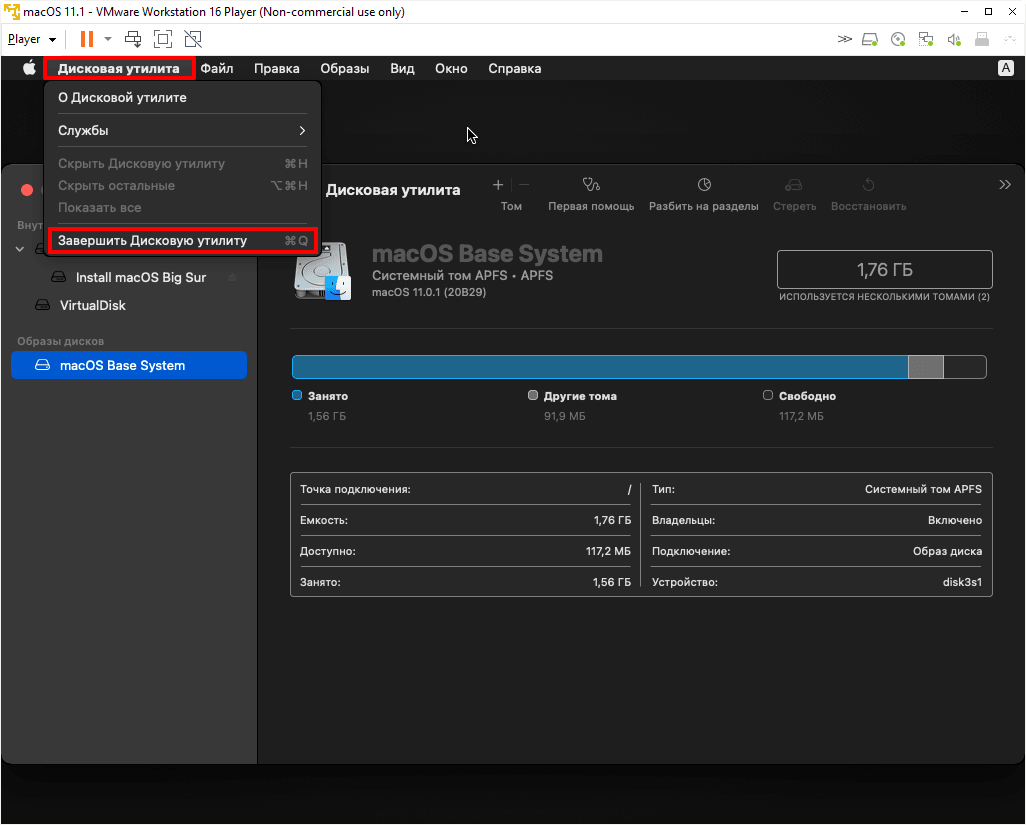Toggle VMware Unity mode icon
This screenshot has height=825, width=1026.
tap(193, 39)
